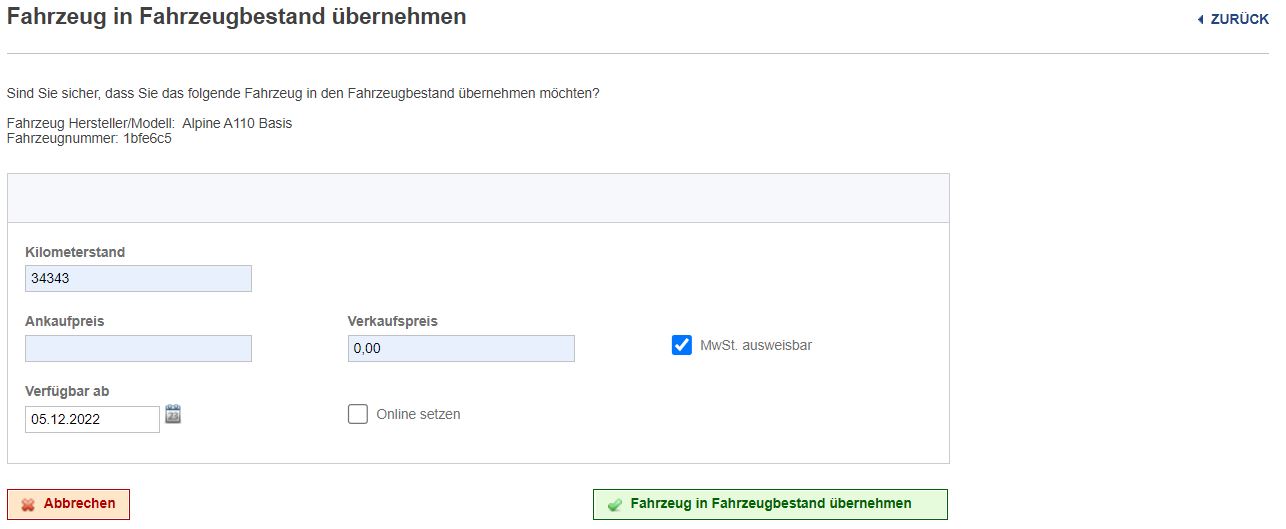Click the Kilometerstand label

pyautogui.click(x=75, y=252)
